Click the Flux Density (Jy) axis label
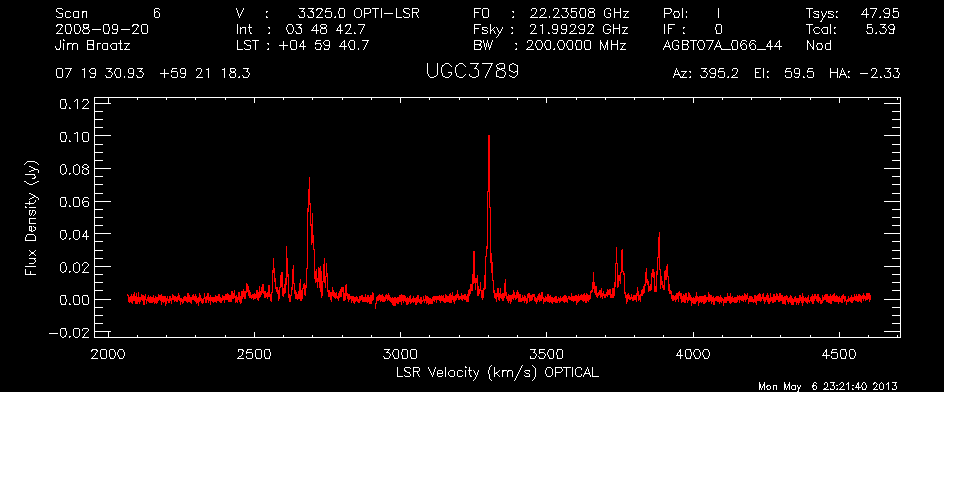 click(31, 218)
